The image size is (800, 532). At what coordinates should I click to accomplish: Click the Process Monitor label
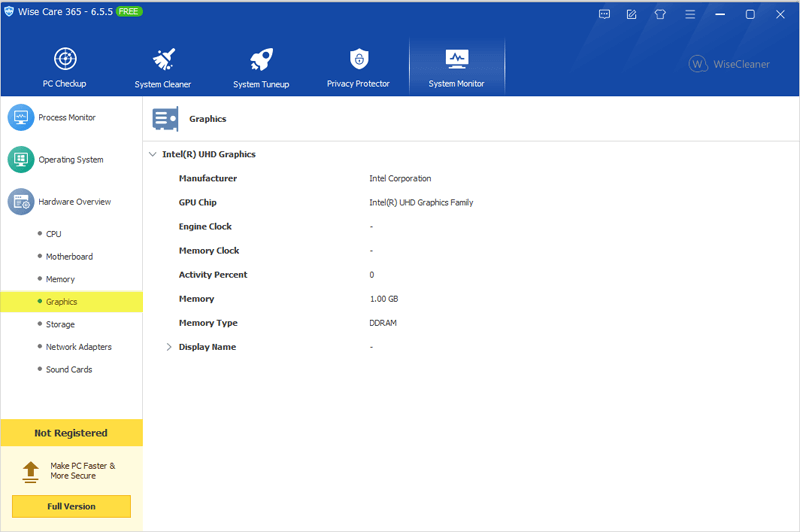pos(67,117)
